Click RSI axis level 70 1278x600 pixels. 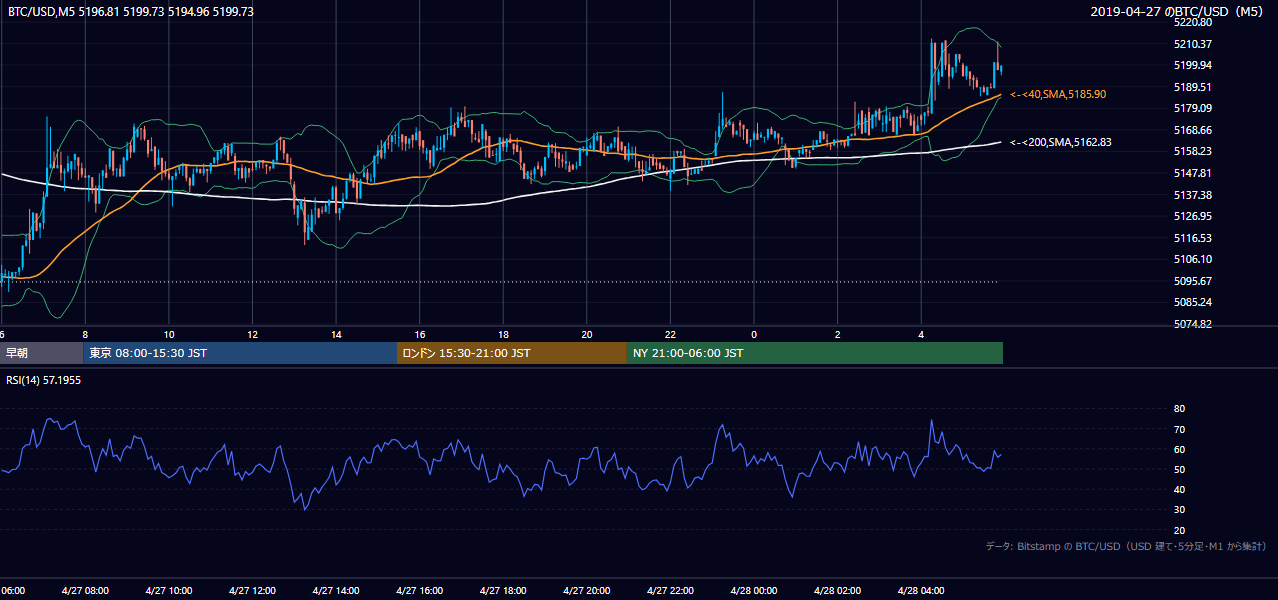pyautogui.click(x=1179, y=429)
